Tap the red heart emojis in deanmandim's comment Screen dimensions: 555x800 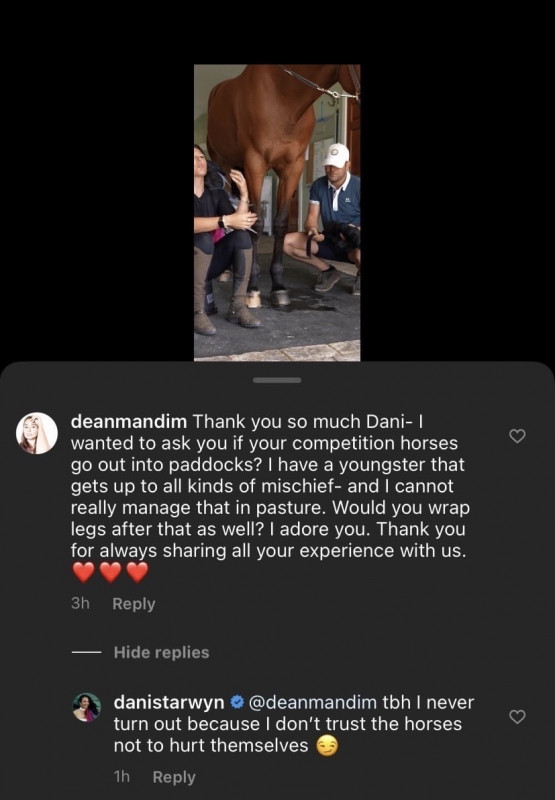click(110, 572)
